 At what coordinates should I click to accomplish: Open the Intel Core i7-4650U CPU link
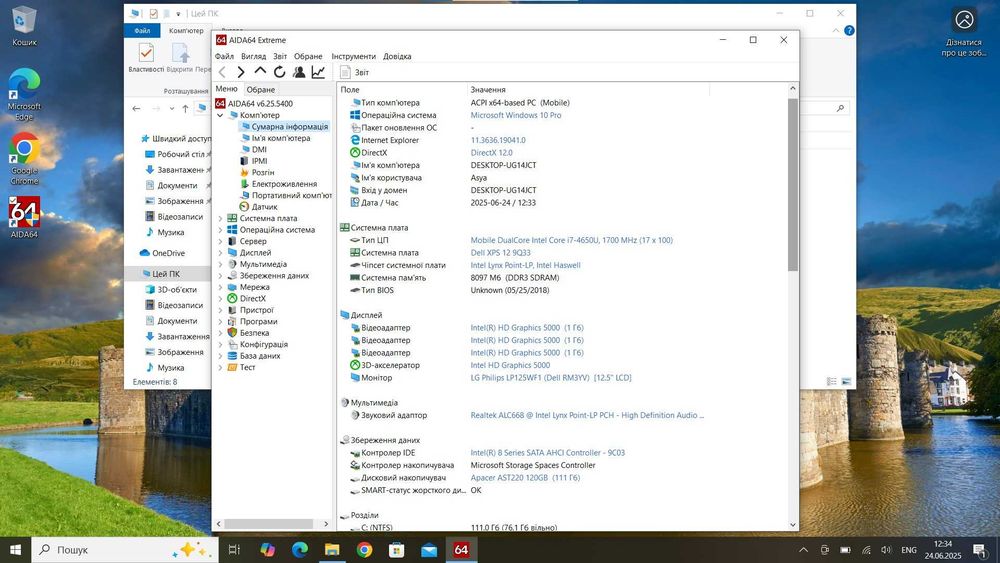click(571, 240)
